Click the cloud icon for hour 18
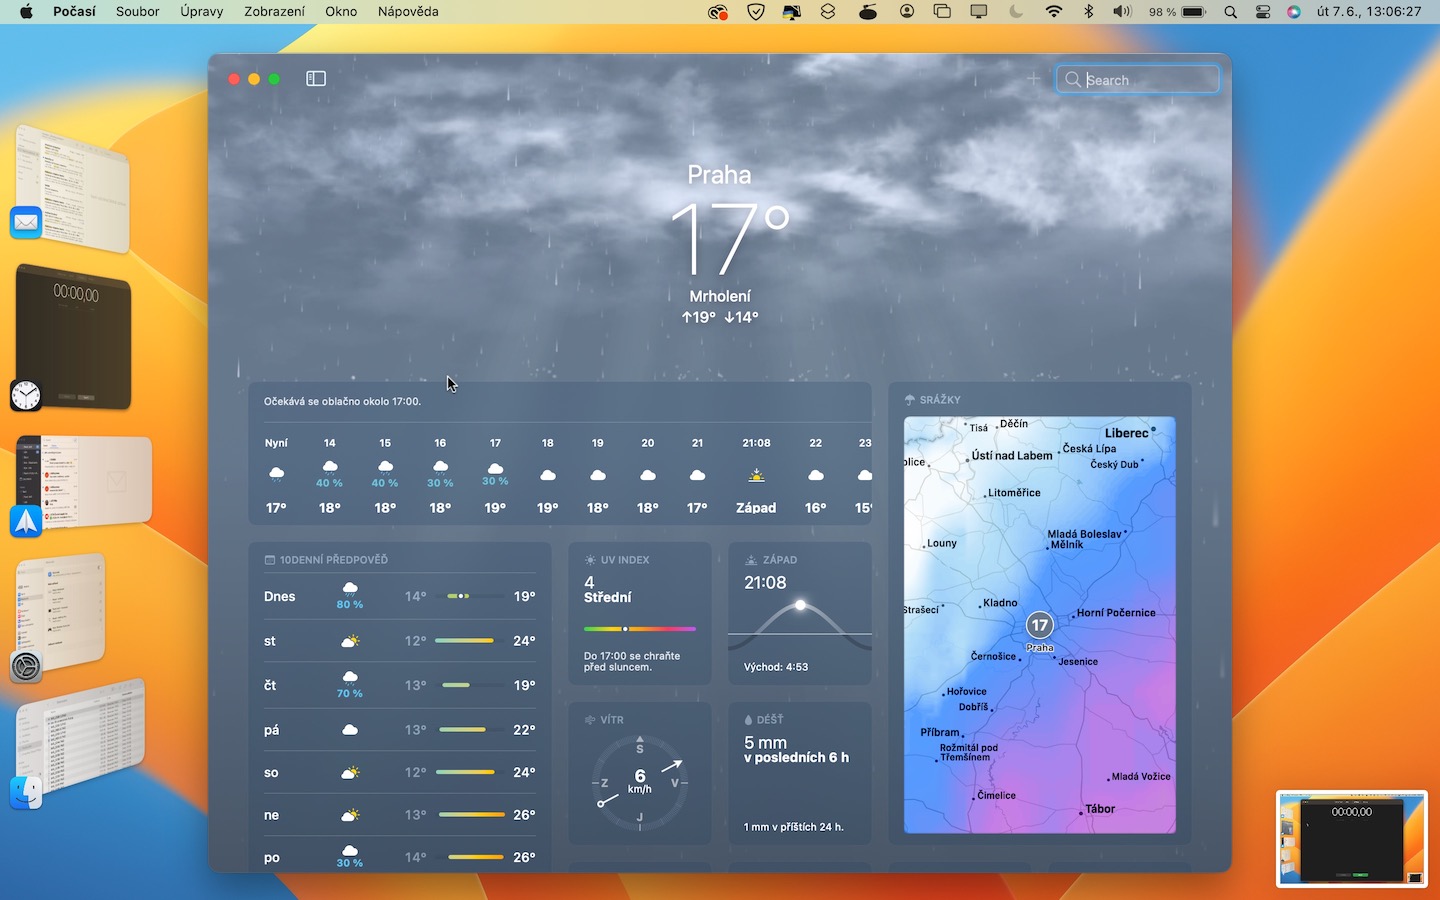1440x900 pixels. 548,475
